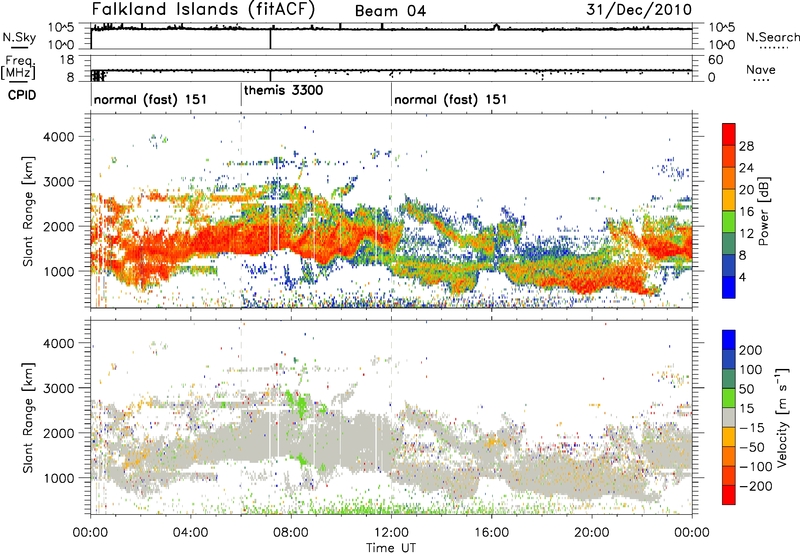
Task: Click the "themis 3300" CPID label
Action: point(284,91)
